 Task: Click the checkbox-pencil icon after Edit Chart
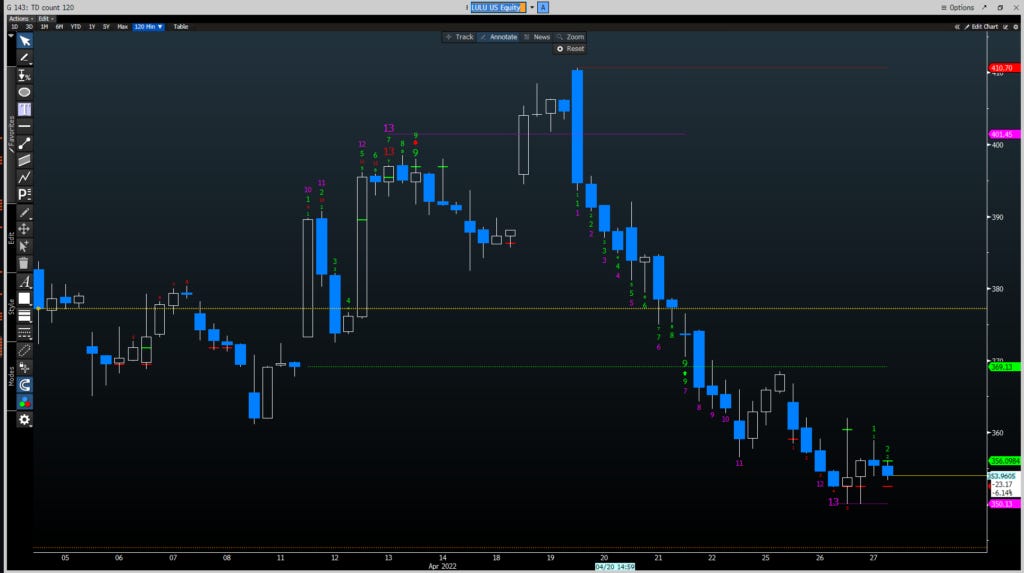tap(1006, 27)
